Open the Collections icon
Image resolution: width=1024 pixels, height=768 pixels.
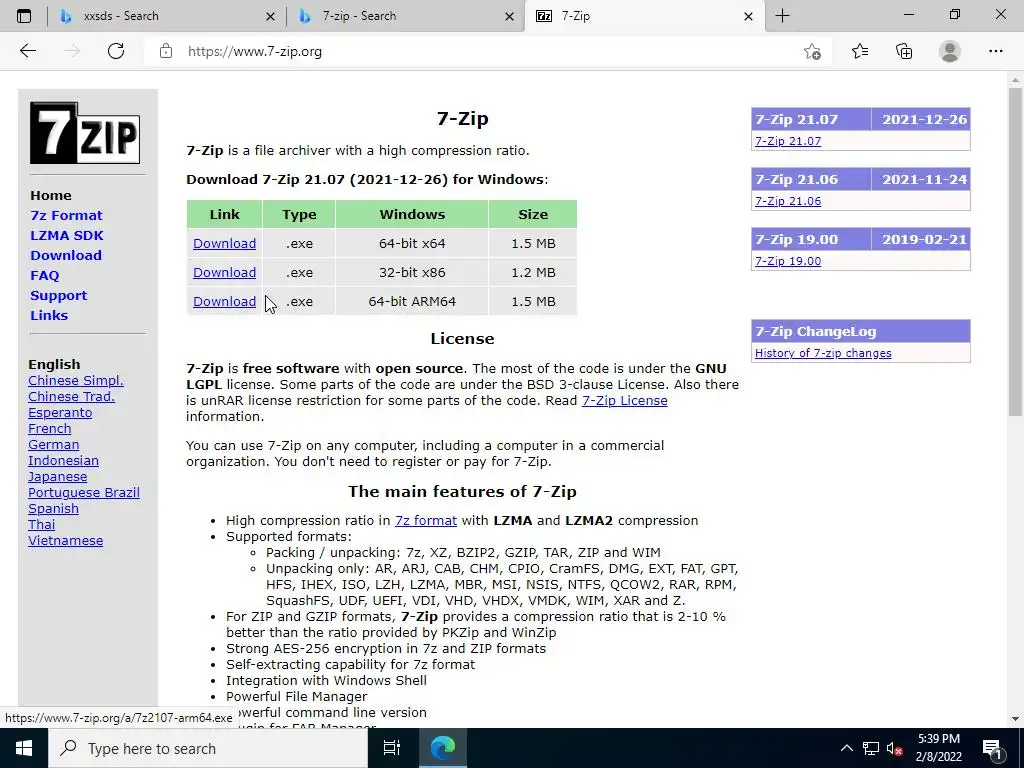point(904,51)
